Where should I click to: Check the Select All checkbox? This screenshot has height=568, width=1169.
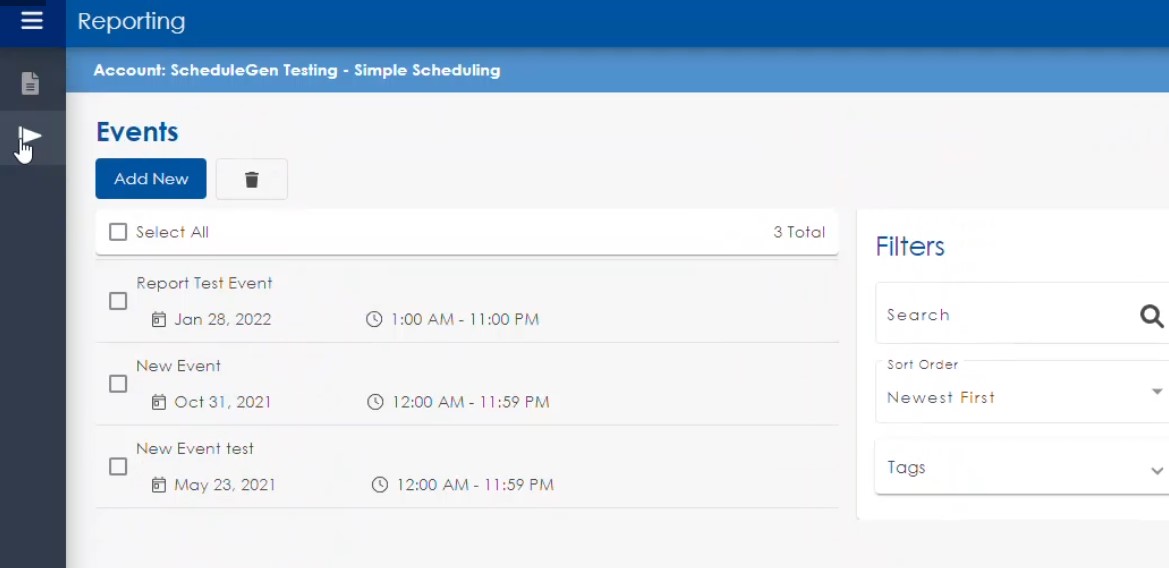pos(118,232)
